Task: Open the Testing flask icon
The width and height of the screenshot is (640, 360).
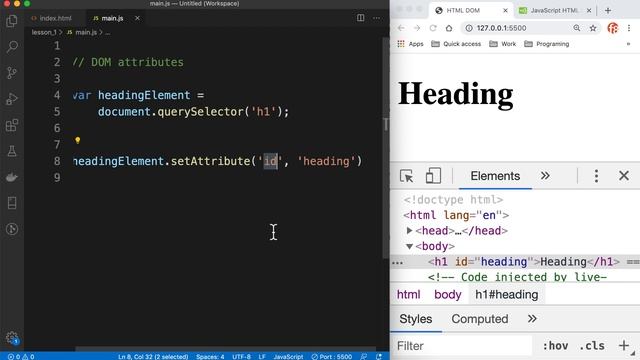Action: click(12, 151)
